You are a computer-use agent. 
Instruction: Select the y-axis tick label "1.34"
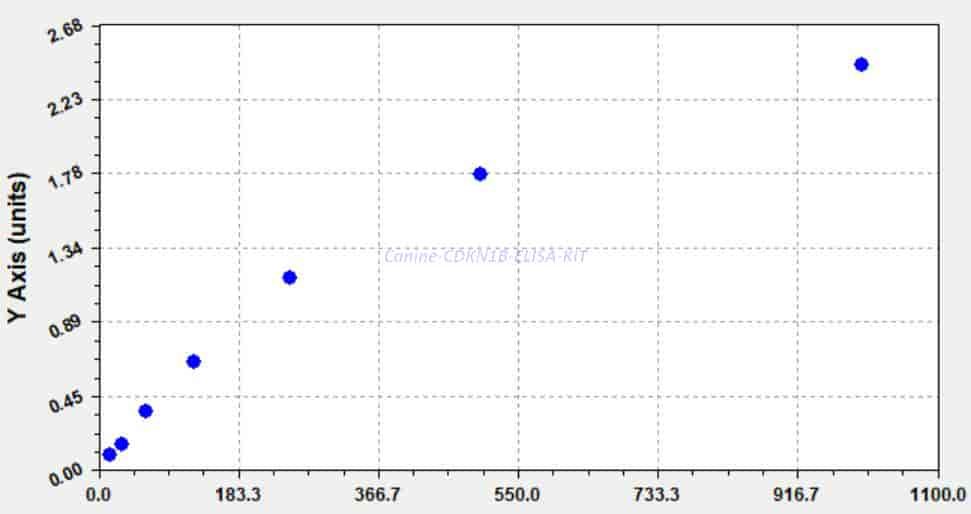tap(64, 254)
